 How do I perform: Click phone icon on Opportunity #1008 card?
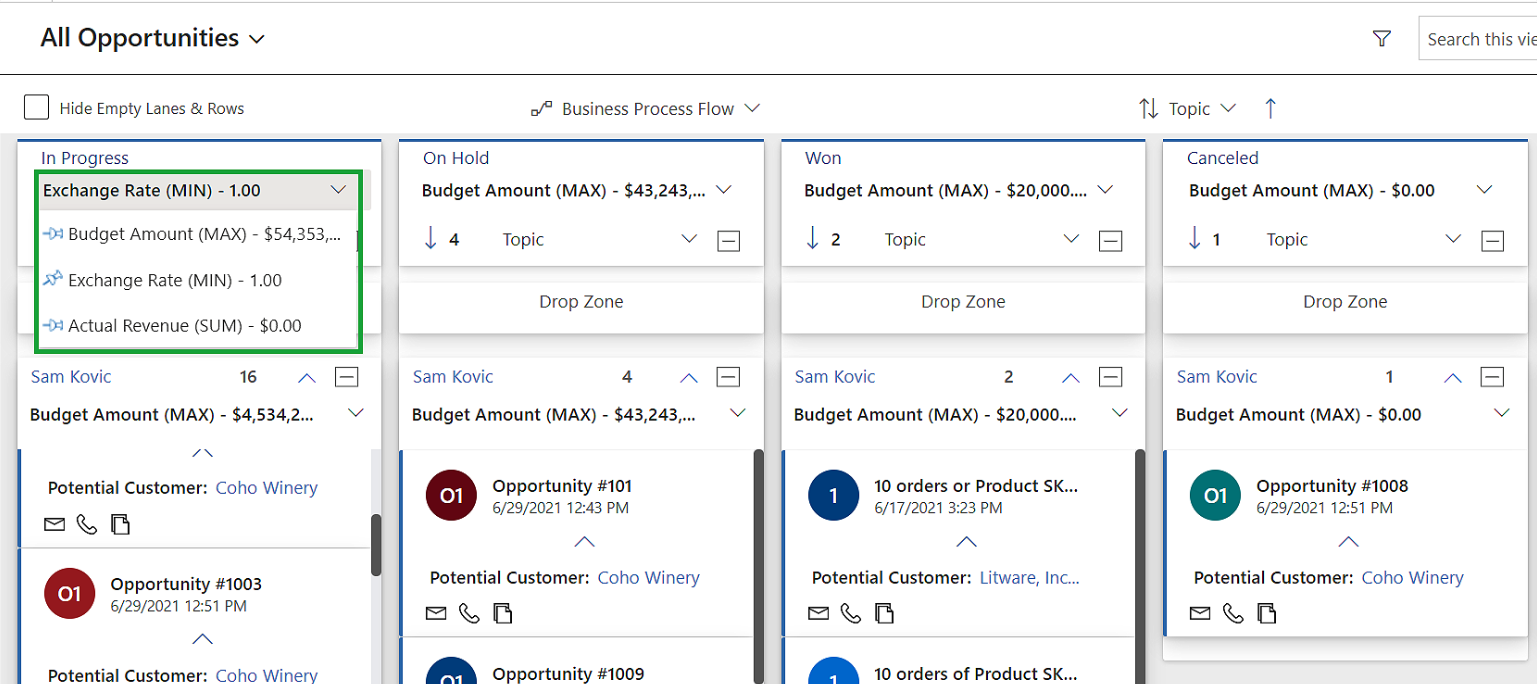(x=1233, y=613)
